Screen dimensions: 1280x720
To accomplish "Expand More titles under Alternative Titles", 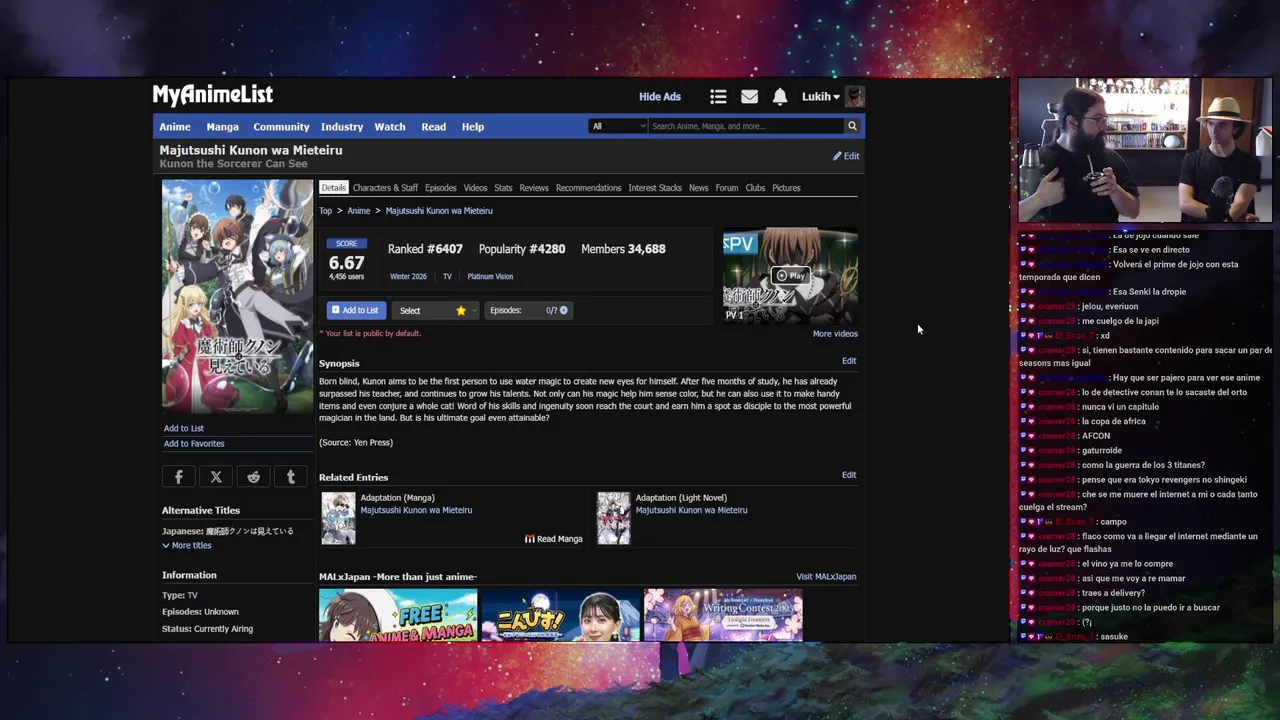I will coord(187,546).
